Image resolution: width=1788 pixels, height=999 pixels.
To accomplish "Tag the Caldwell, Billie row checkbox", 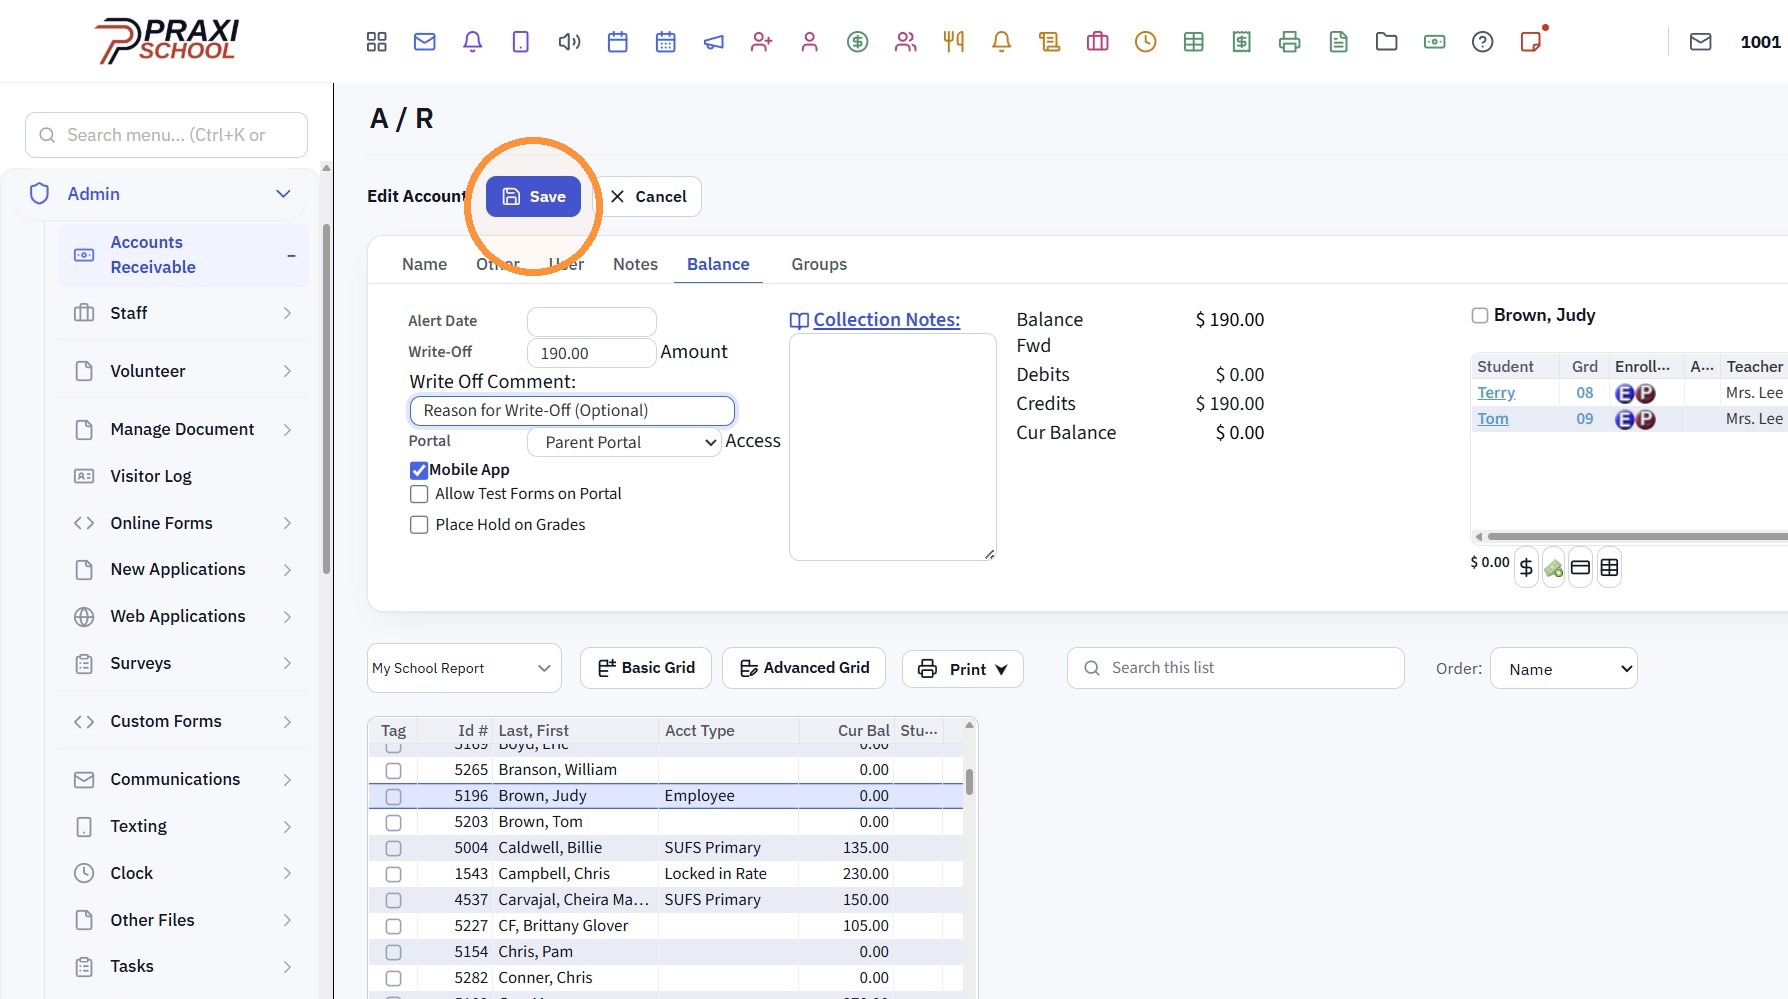I will point(393,849).
